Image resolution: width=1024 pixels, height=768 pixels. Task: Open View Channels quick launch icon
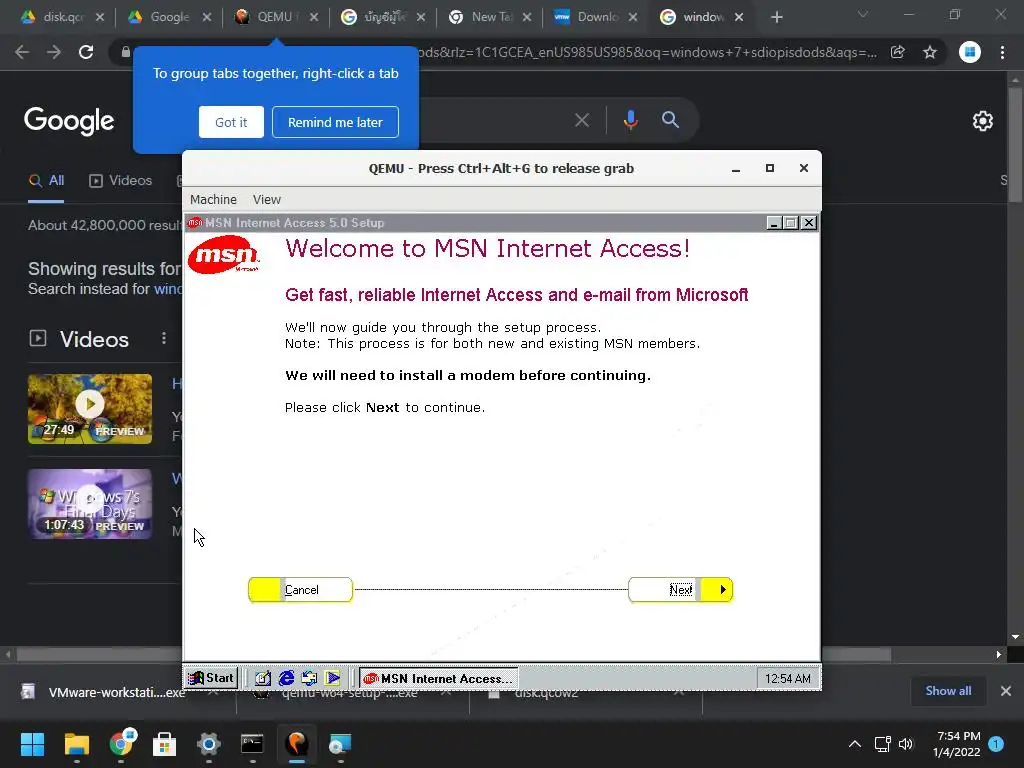tap(332, 678)
